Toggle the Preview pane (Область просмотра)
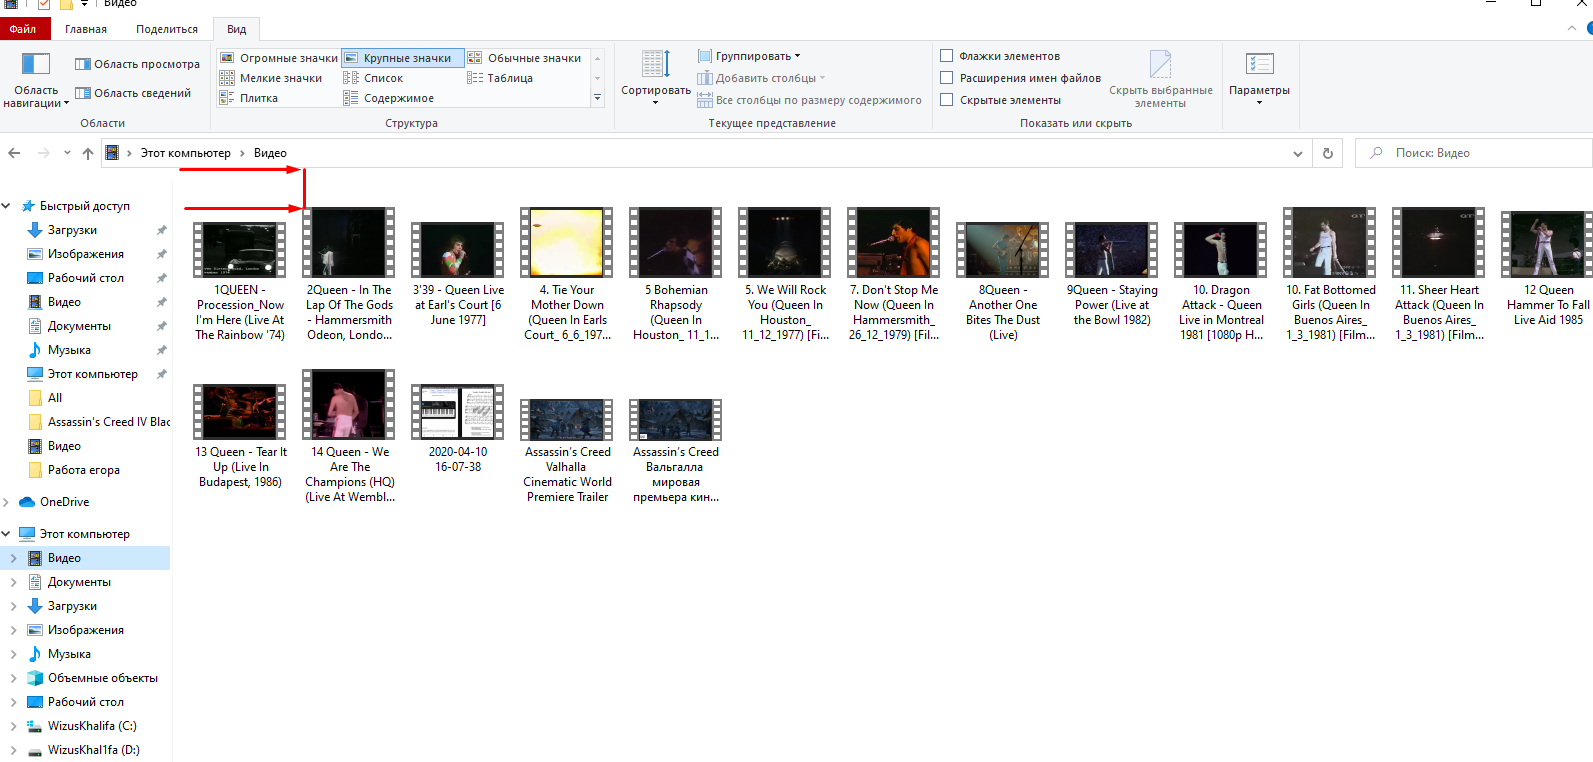Viewport: 1593px width, 762px height. pos(137,64)
